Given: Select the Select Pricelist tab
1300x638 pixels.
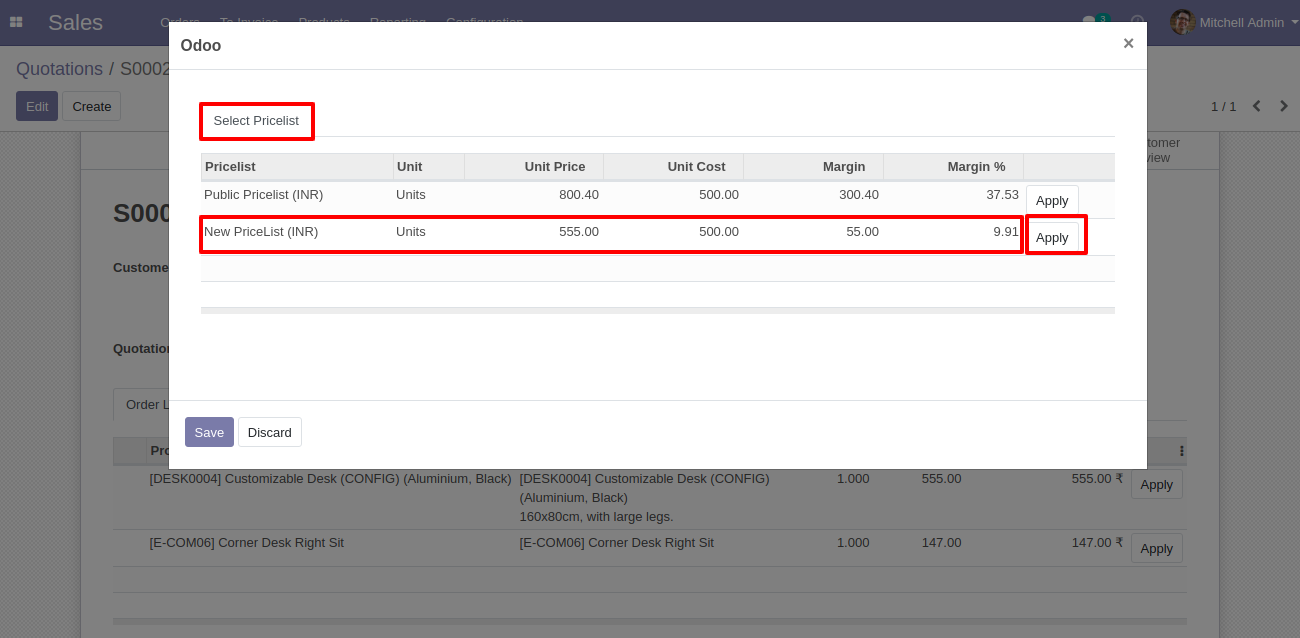Looking at the screenshot, I should 256,121.
